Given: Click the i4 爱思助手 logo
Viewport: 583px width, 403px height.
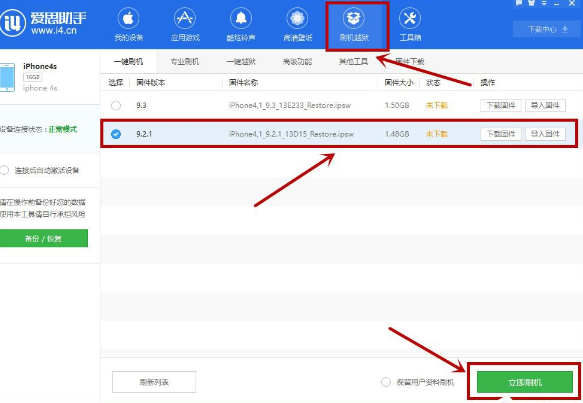Looking at the screenshot, I should pyautogui.click(x=43, y=23).
